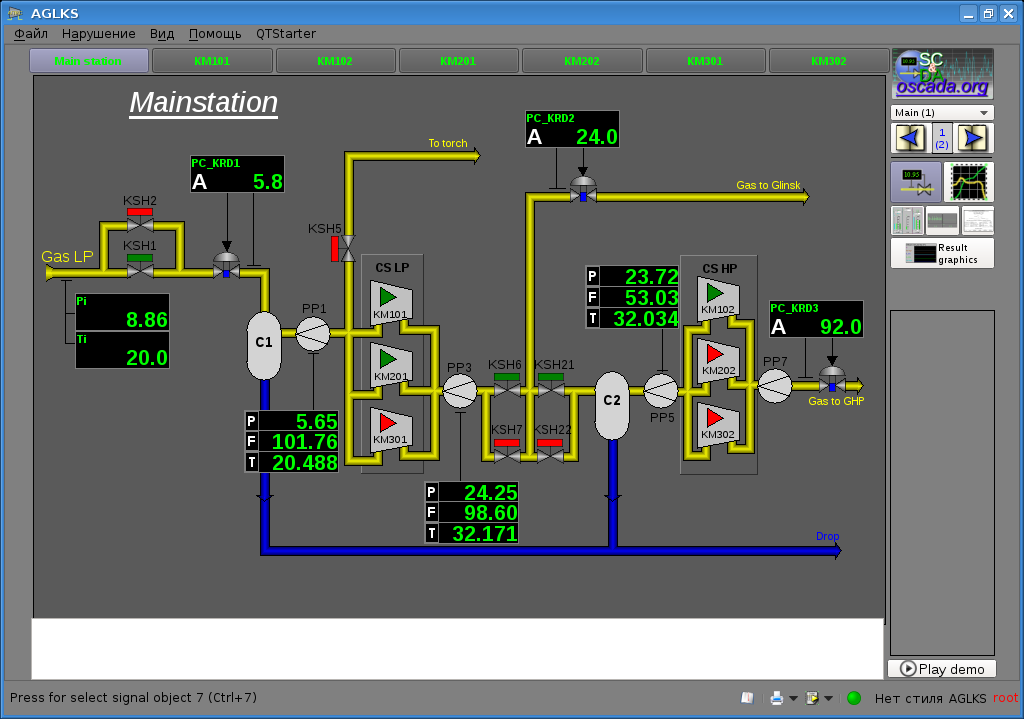
Task: Click the green alarm status indicator
Action: 854,698
